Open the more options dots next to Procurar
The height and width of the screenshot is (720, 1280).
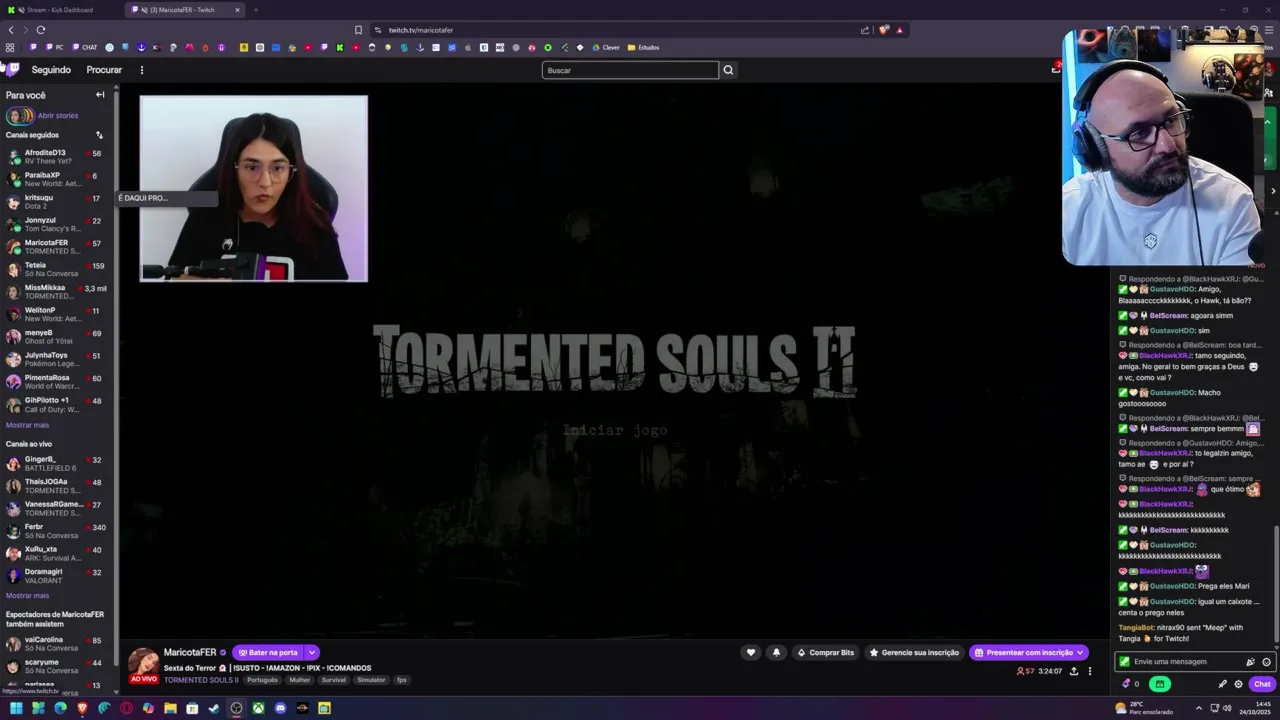(x=141, y=70)
